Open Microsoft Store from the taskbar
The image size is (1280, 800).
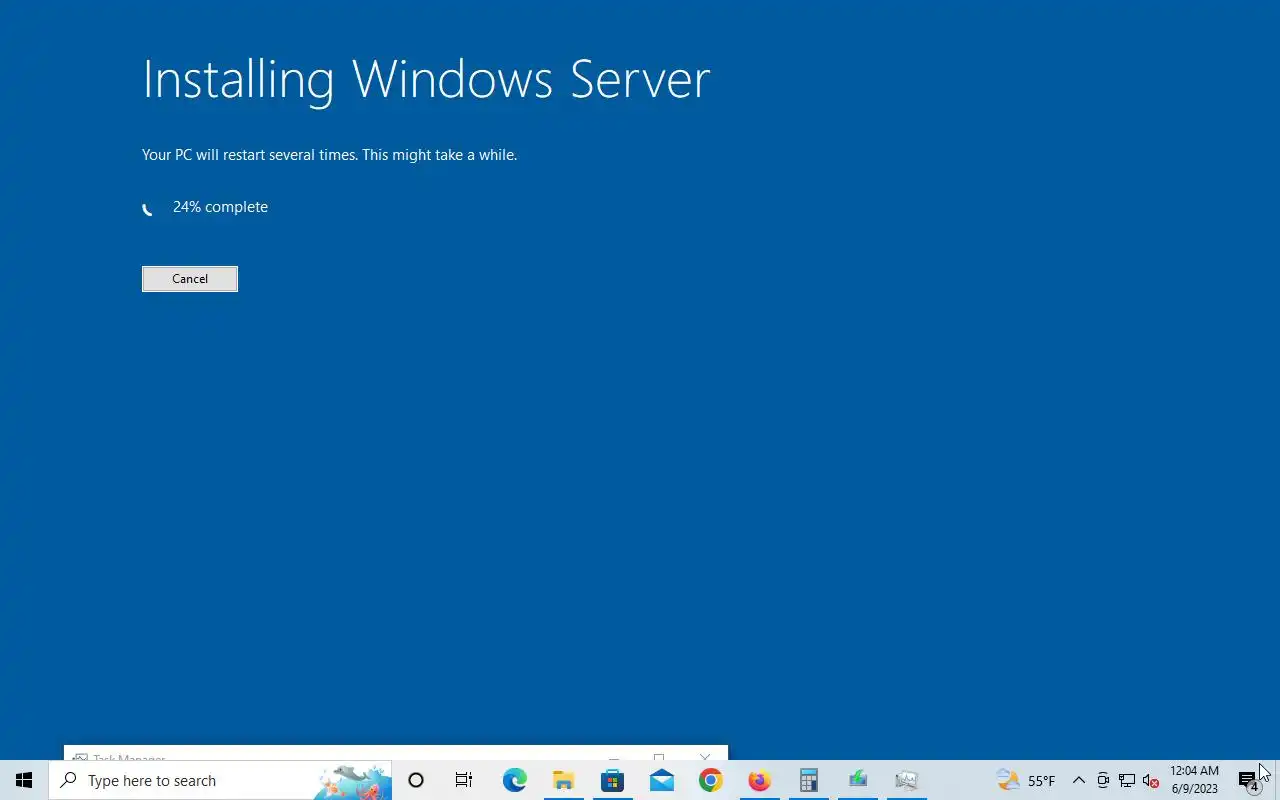(612, 780)
